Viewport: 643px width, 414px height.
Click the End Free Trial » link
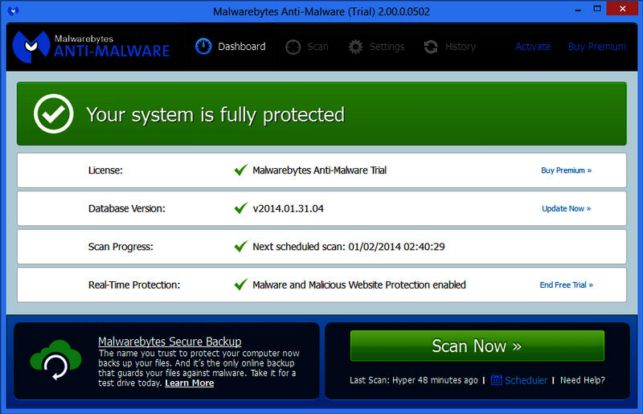click(566, 284)
